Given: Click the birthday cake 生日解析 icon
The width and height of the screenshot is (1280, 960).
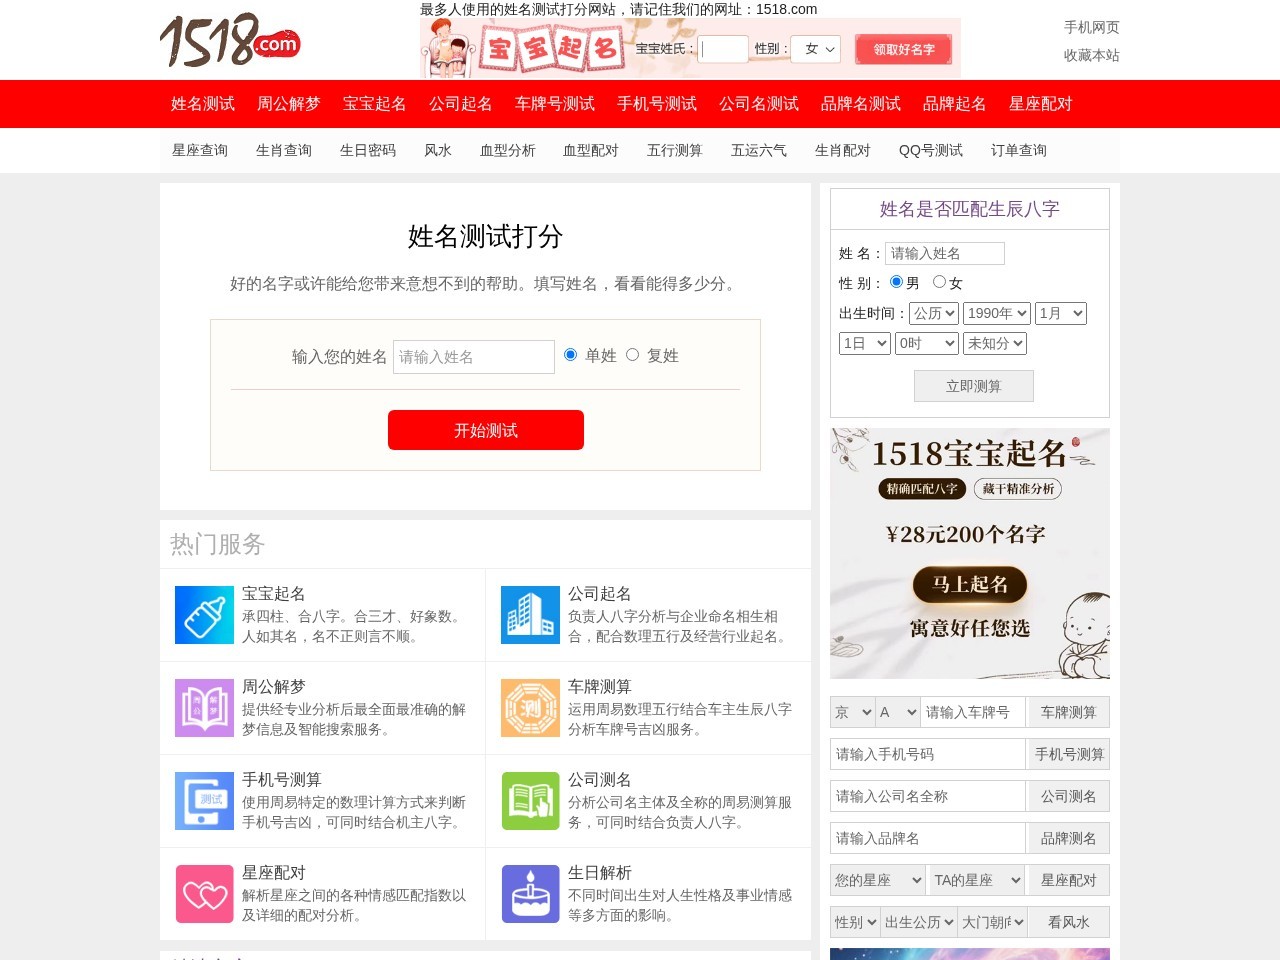Looking at the screenshot, I should tap(530, 893).
